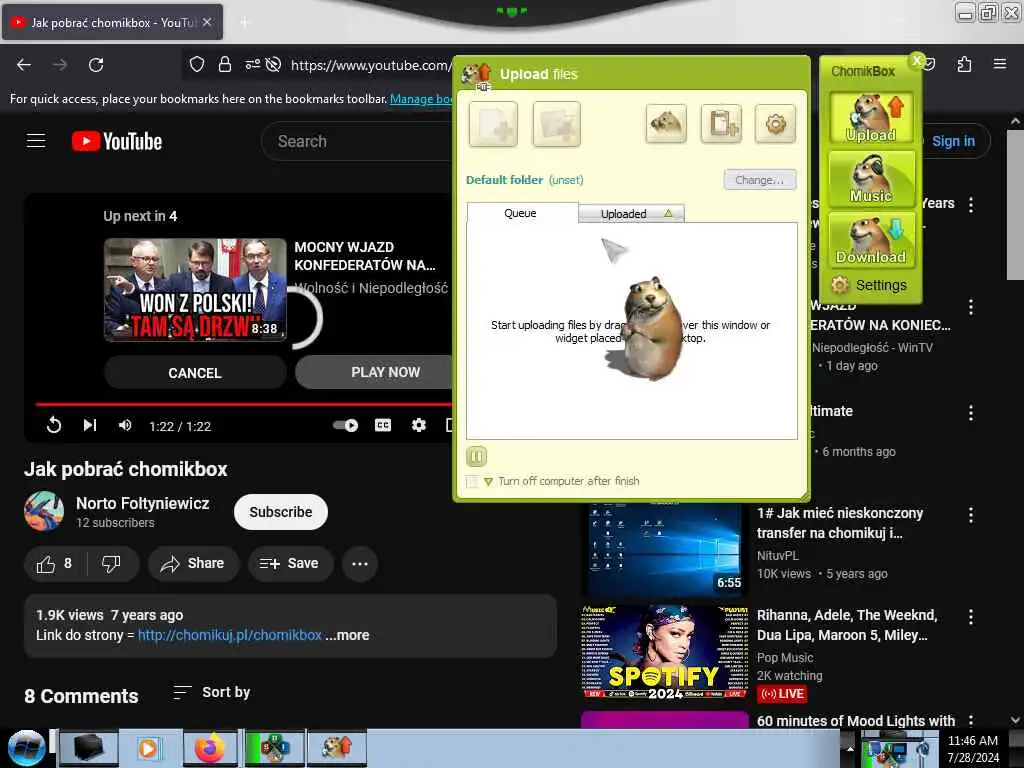Image resolution: width=1024 pixels, height=768 pixels.
Task: Click the pause queue button in Upload files
Action: (476, 456)
